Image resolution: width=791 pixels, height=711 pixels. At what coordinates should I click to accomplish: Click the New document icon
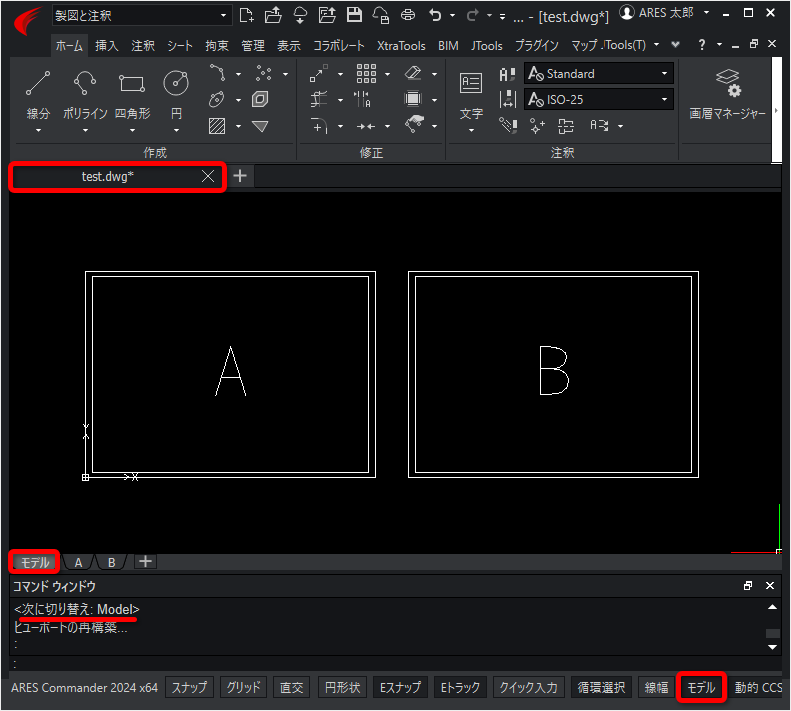click(246, 16)
